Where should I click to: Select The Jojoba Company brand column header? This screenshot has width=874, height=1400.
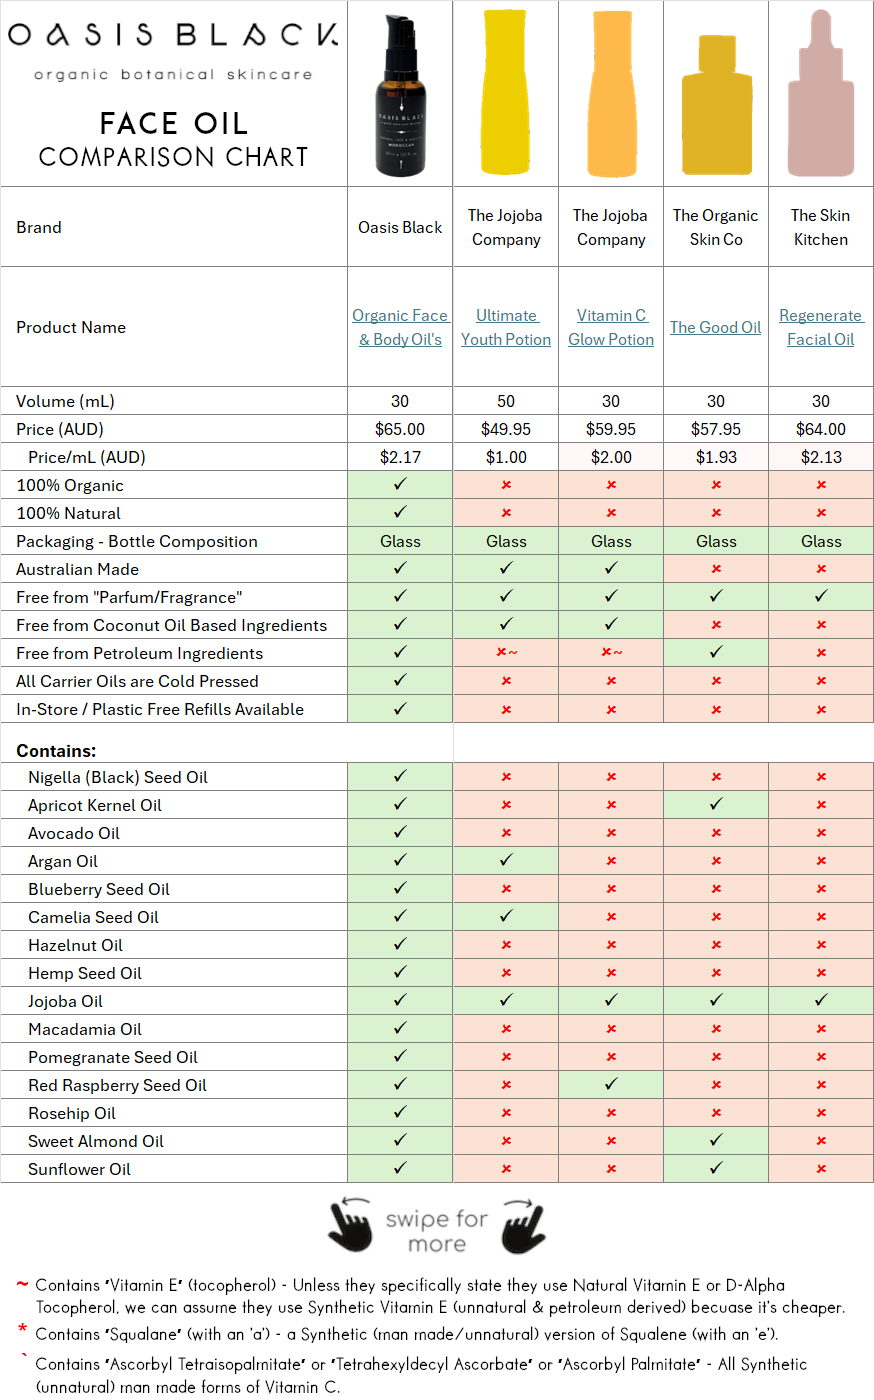tap(505, 227)
